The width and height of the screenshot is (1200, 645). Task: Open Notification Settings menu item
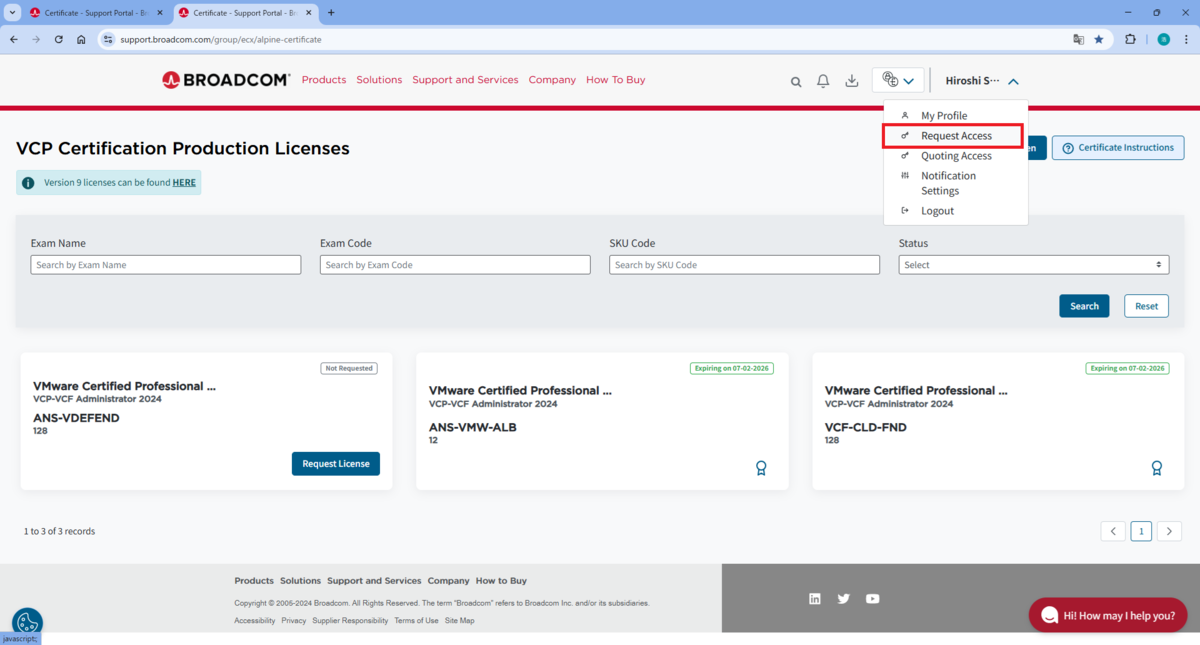947,183
